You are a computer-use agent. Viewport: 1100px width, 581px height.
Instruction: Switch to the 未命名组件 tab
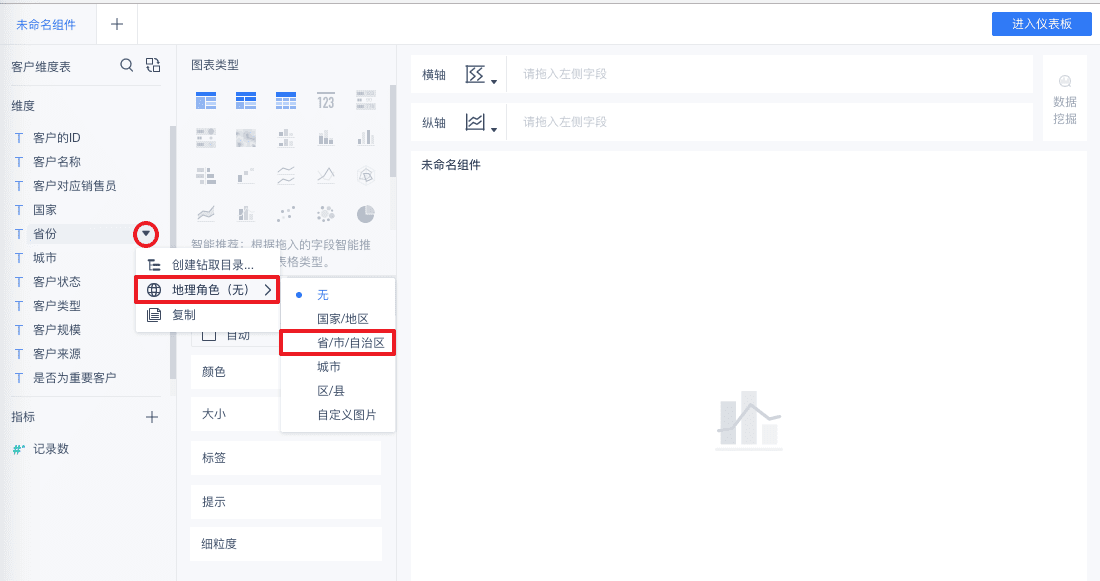click(x=46, y=25)
